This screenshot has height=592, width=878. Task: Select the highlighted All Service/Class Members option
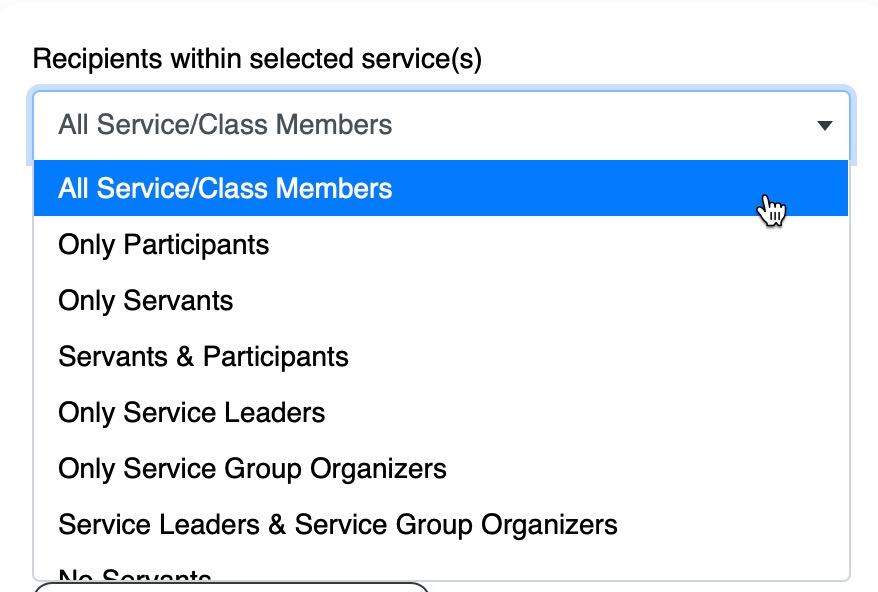tap(225, 189)
